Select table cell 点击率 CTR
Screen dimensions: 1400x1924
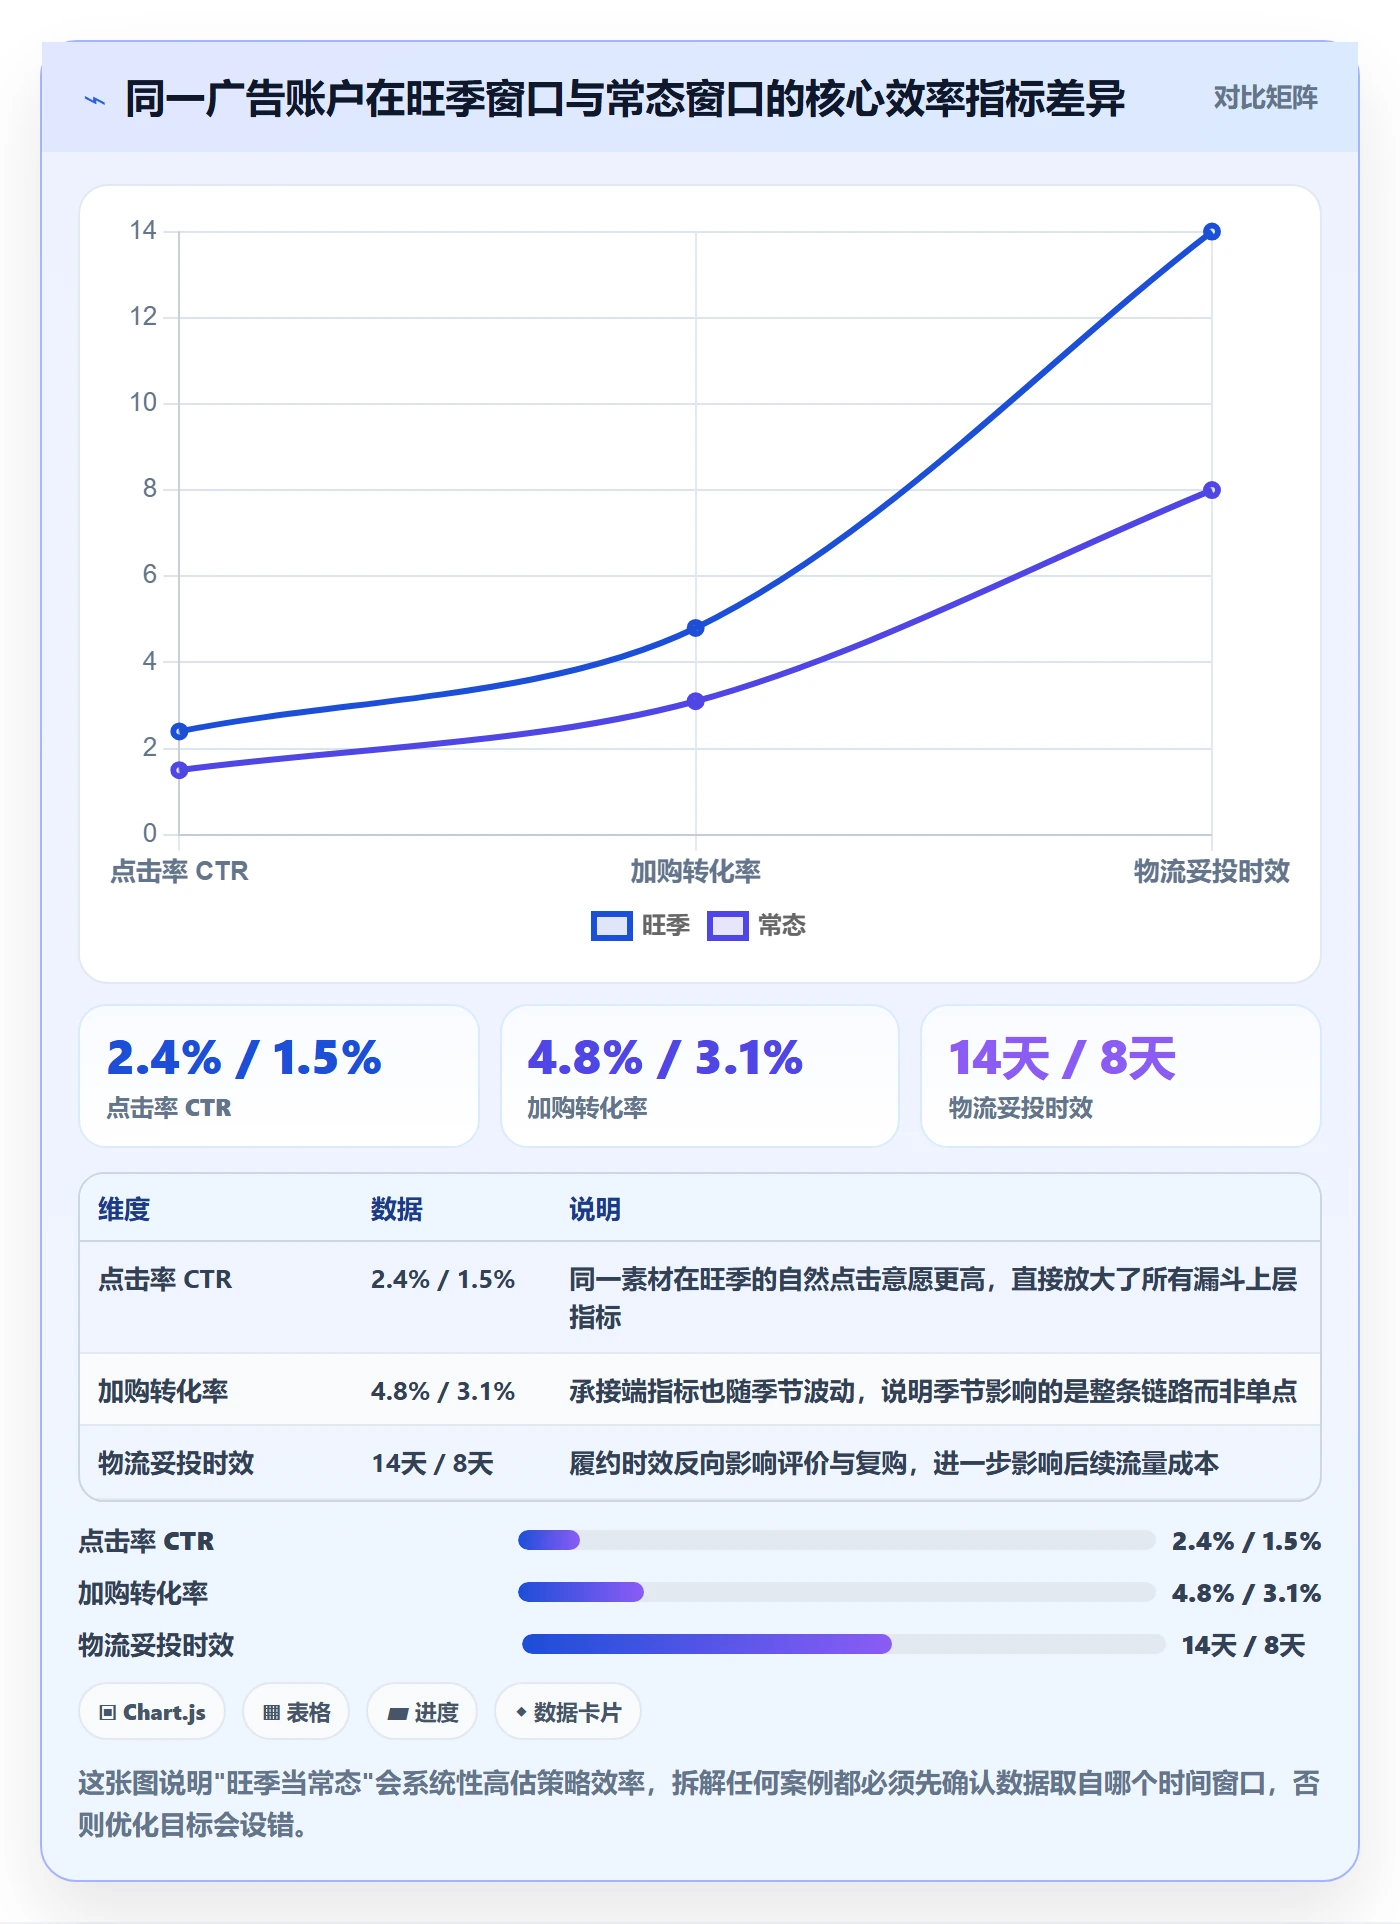165,1279
